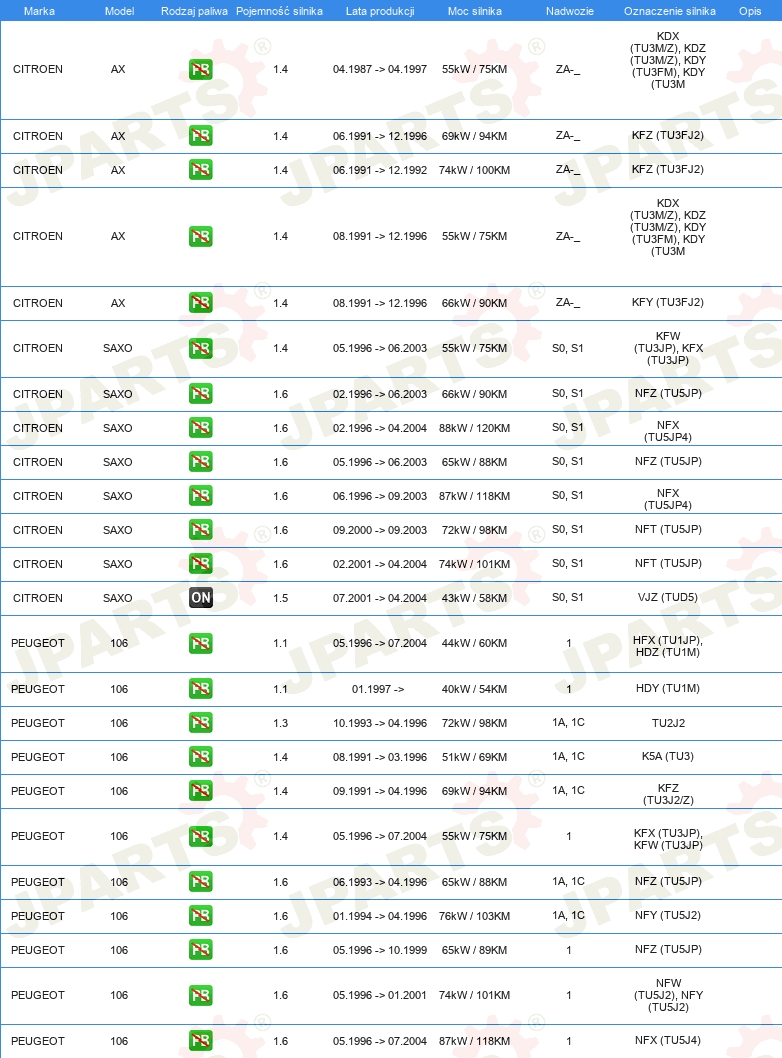Click petrol icon in Peugeot 106 55kW / 75KM row
This screenshot has width=782, height=1058.
pos(200,836)
